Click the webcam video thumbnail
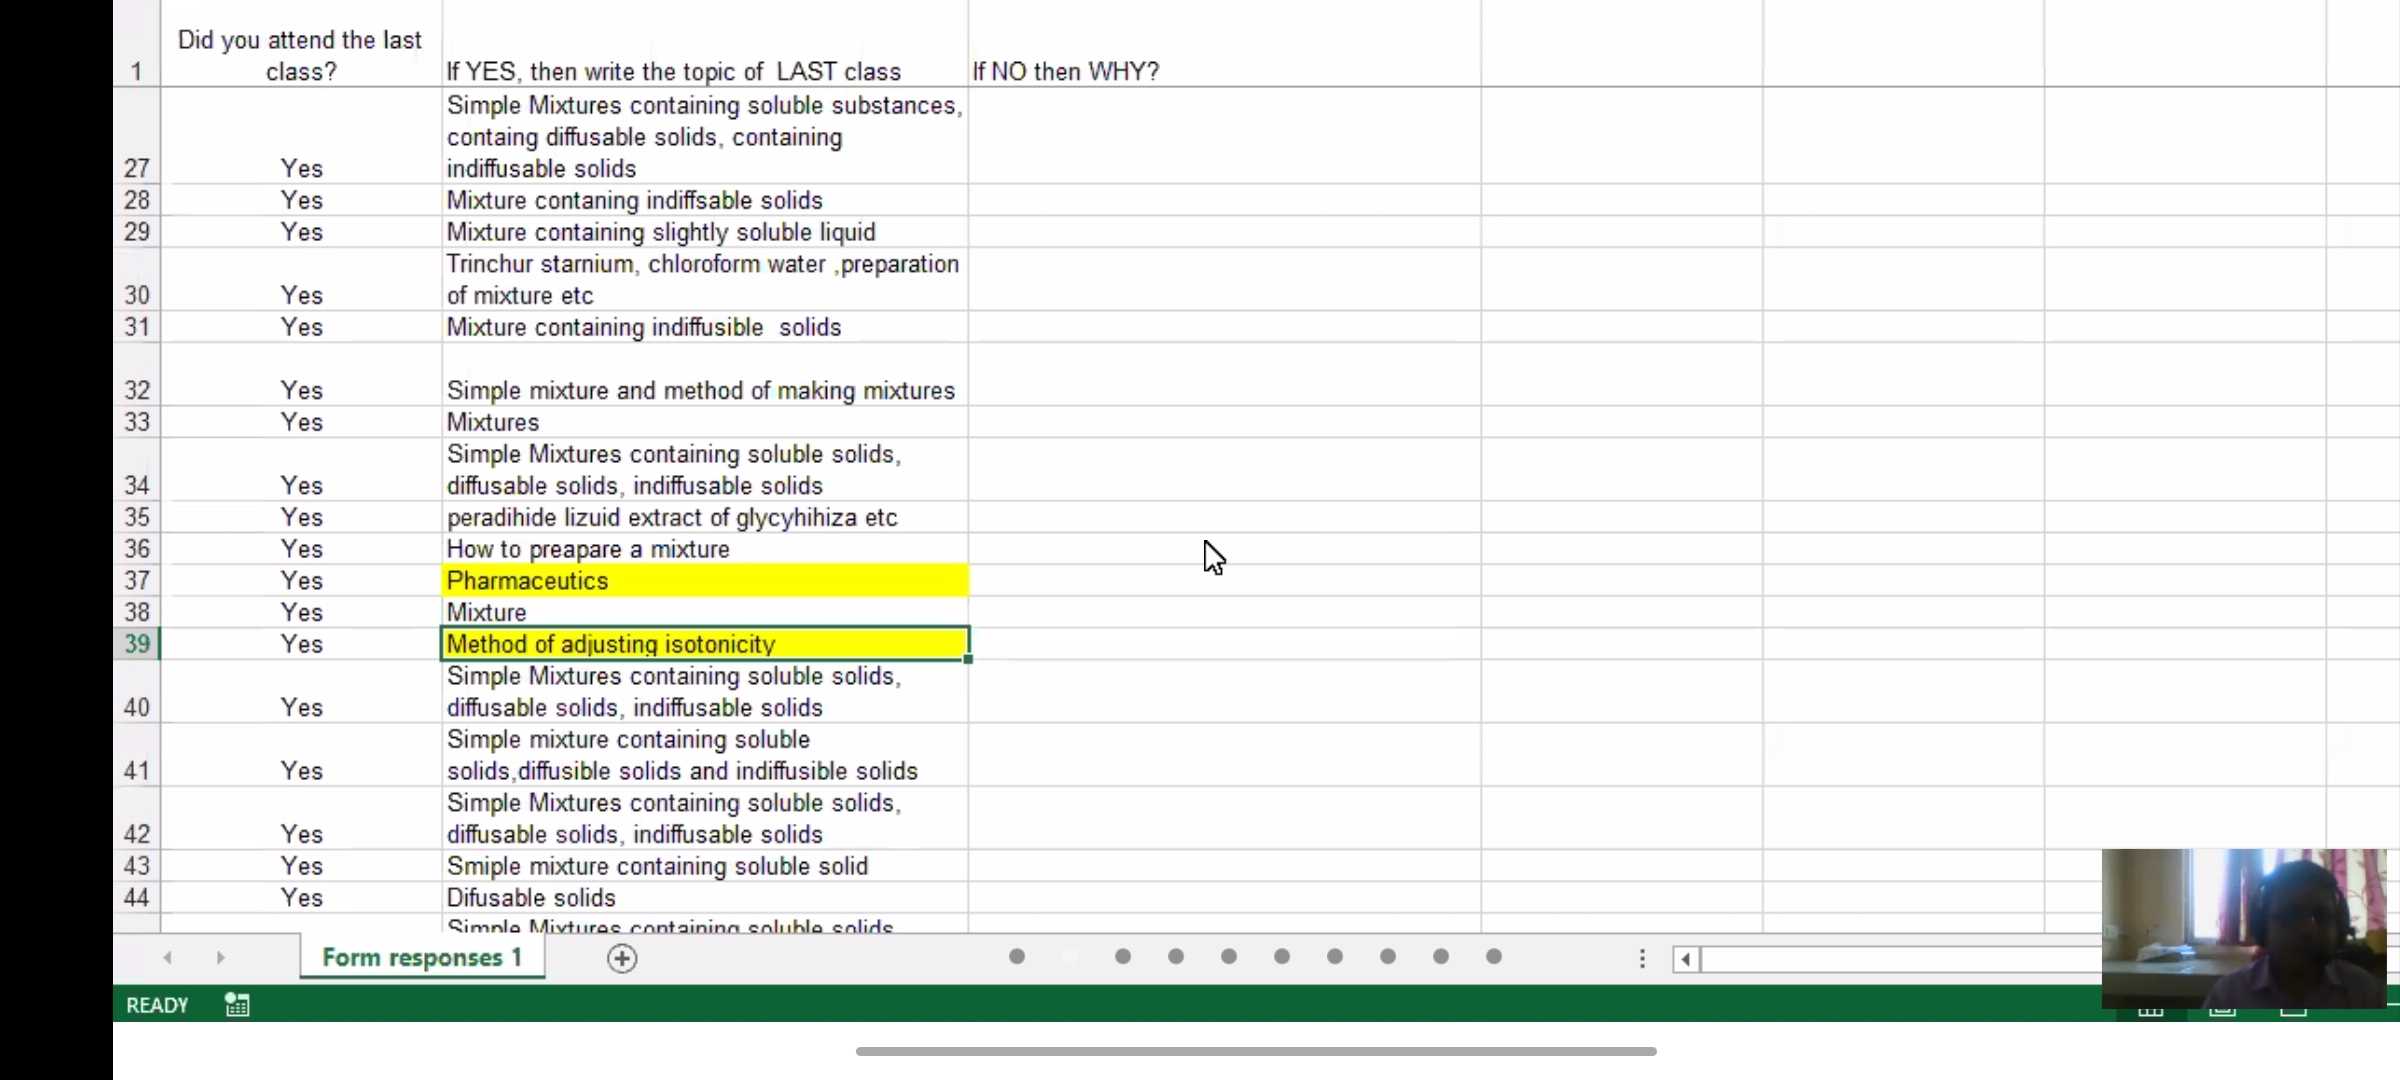Screen dimensions: 2400x1080 point(2243,927)
